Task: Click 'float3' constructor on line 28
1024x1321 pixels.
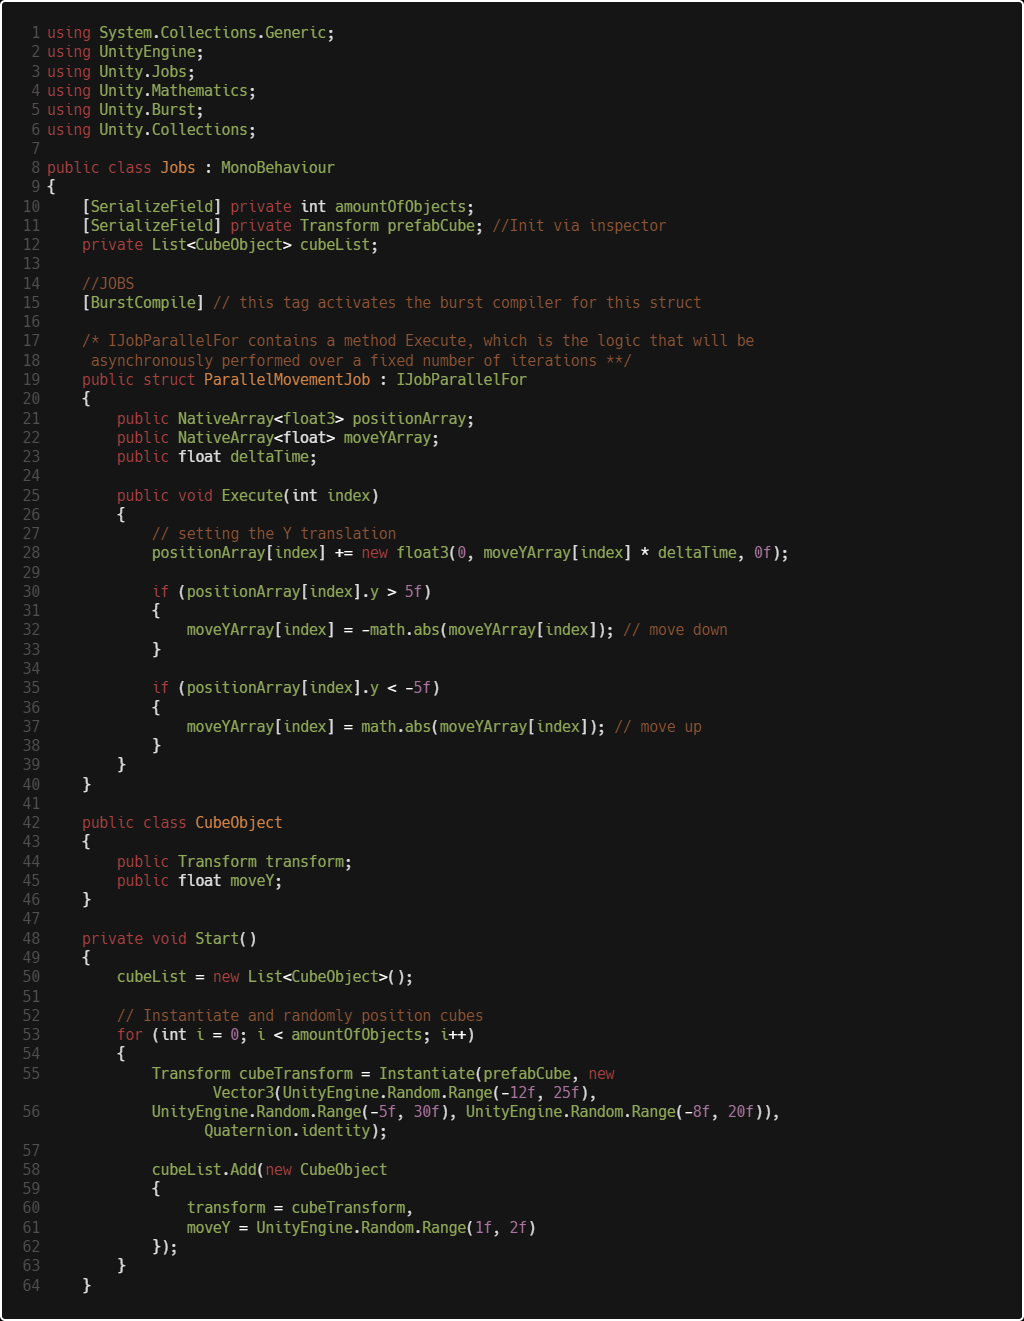Action: point(422,553)
